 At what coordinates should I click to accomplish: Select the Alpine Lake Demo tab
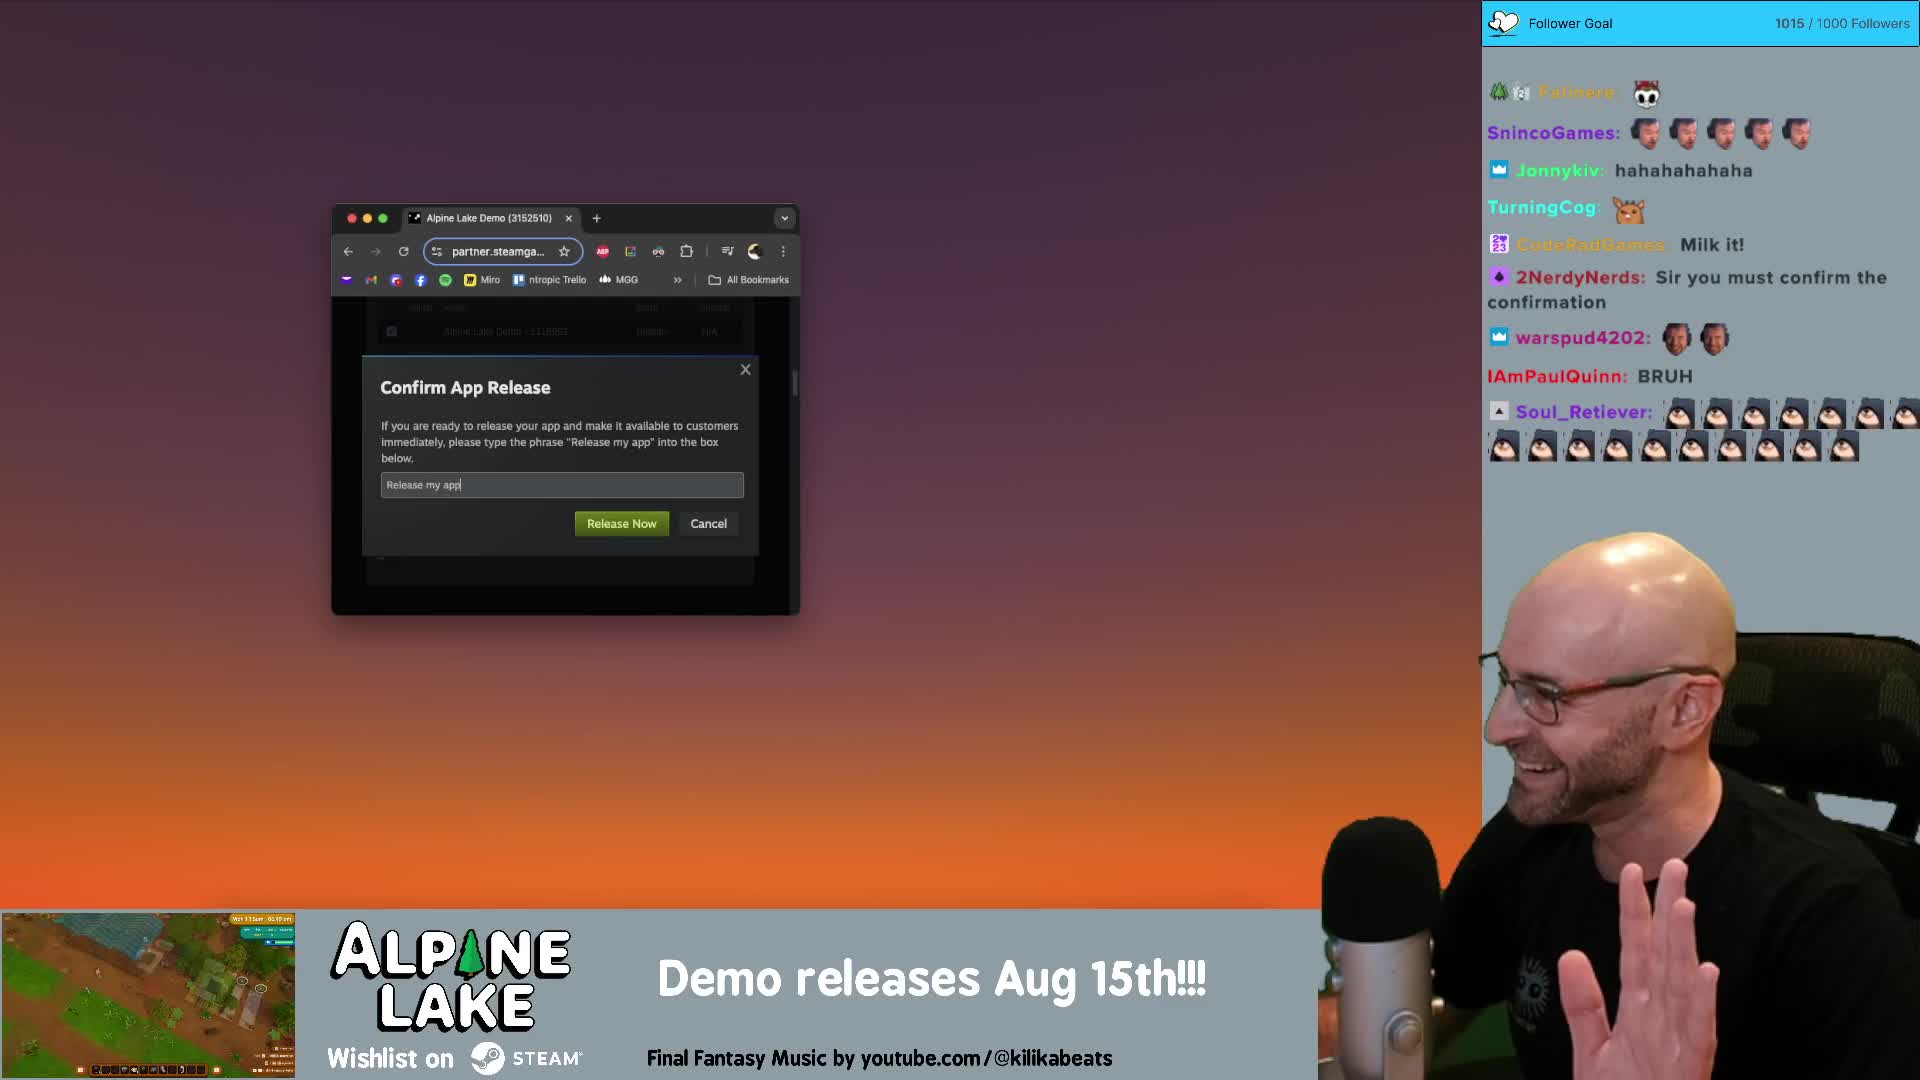click(489, 218)
